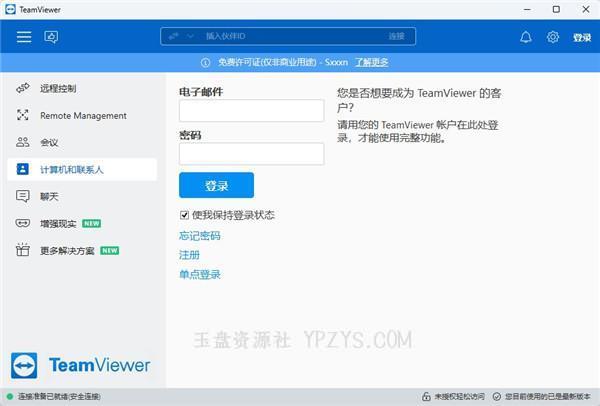Open 更多解决方案 more solutions section
600x406 pixels.
pyautogui.click(x=66, y=250)
